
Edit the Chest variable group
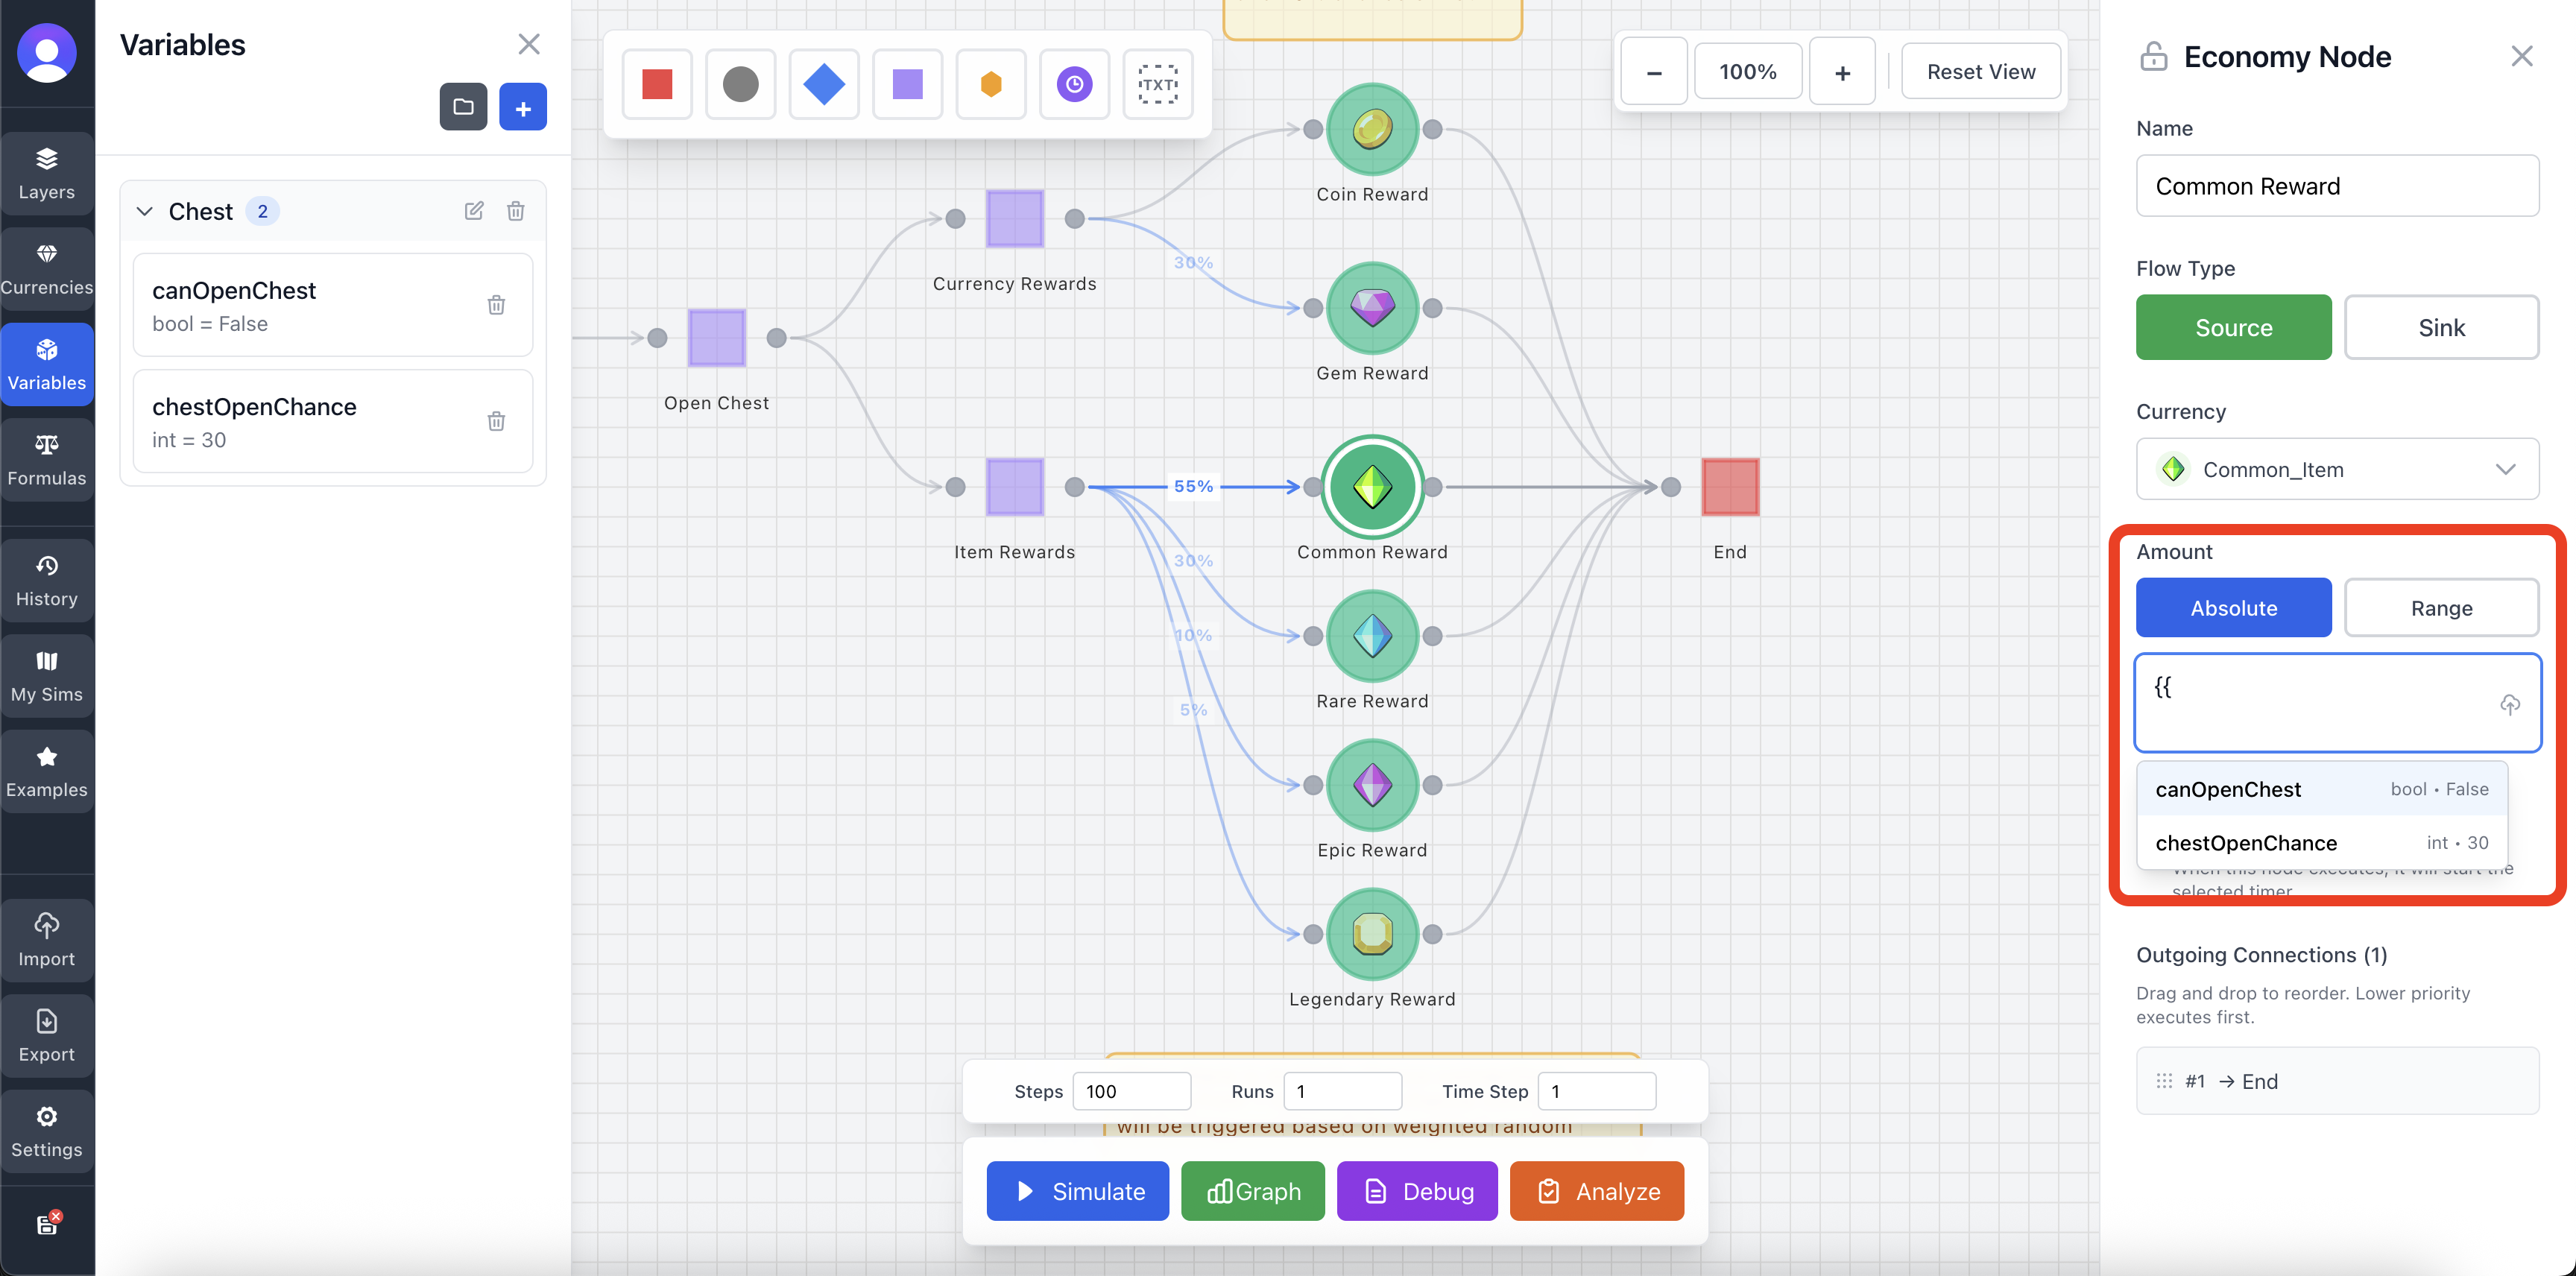(474, 211)
